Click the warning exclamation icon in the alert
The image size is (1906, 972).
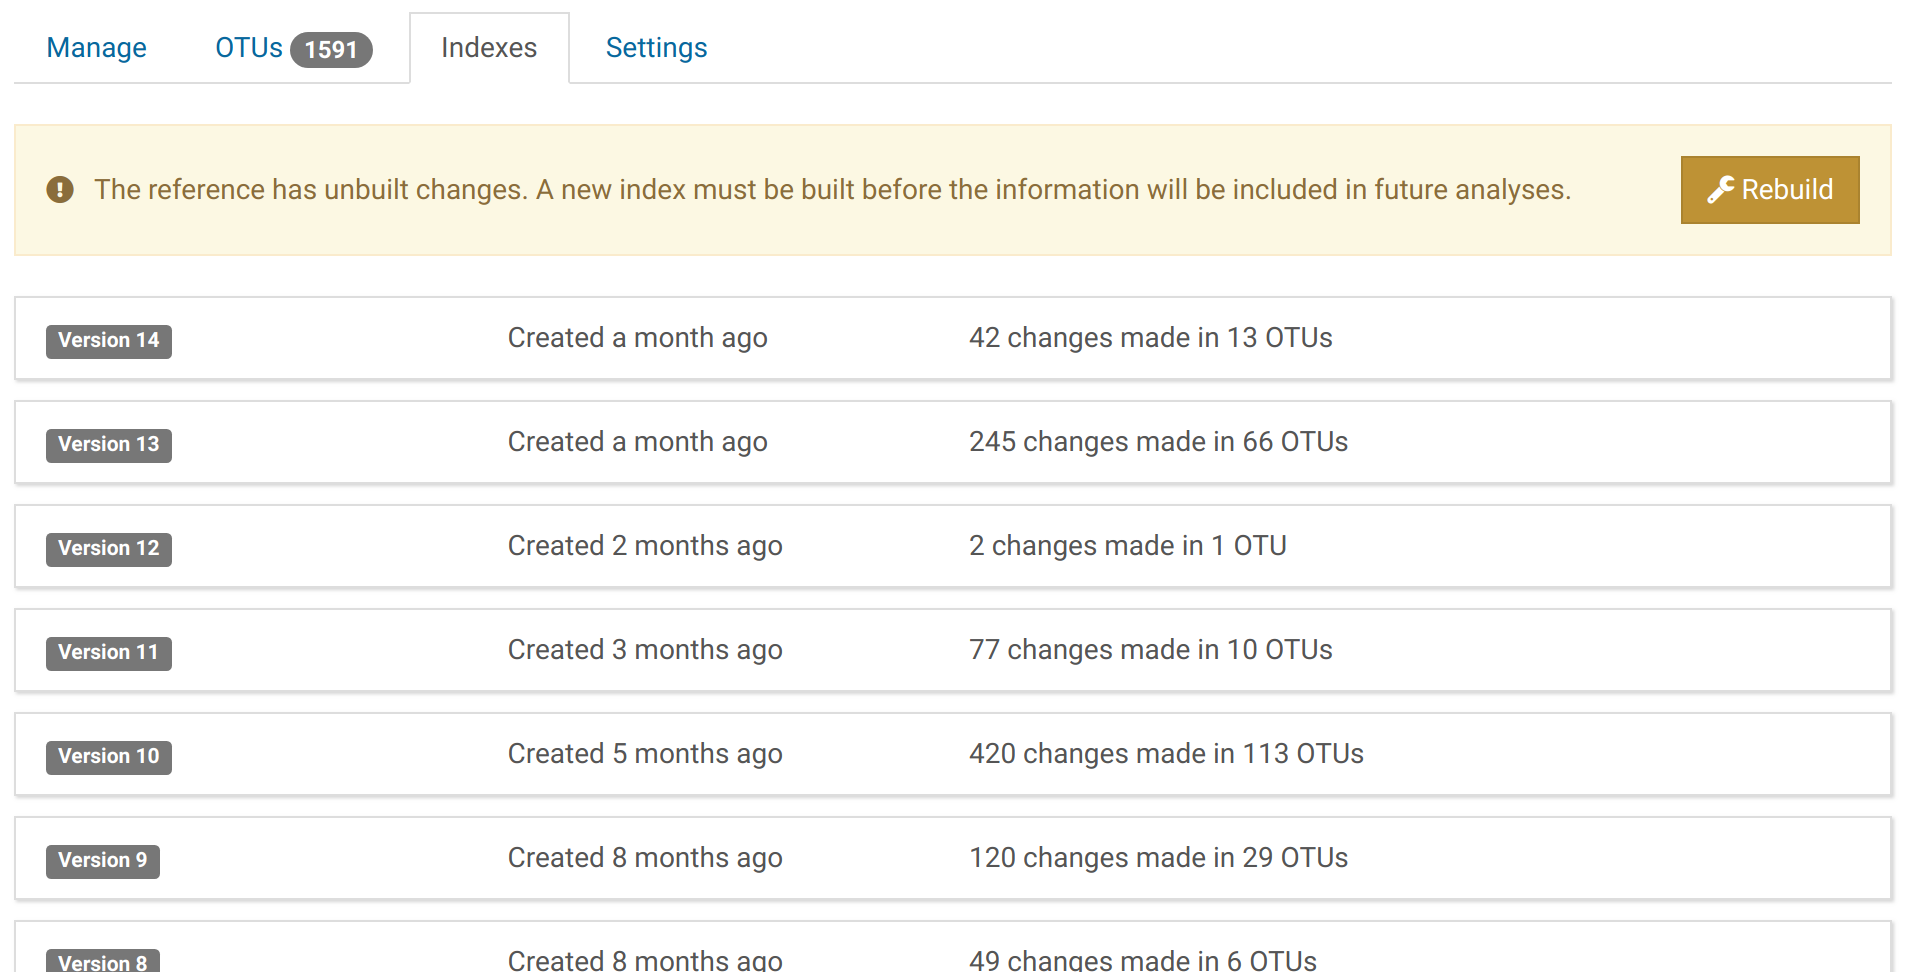coord(60,190)
